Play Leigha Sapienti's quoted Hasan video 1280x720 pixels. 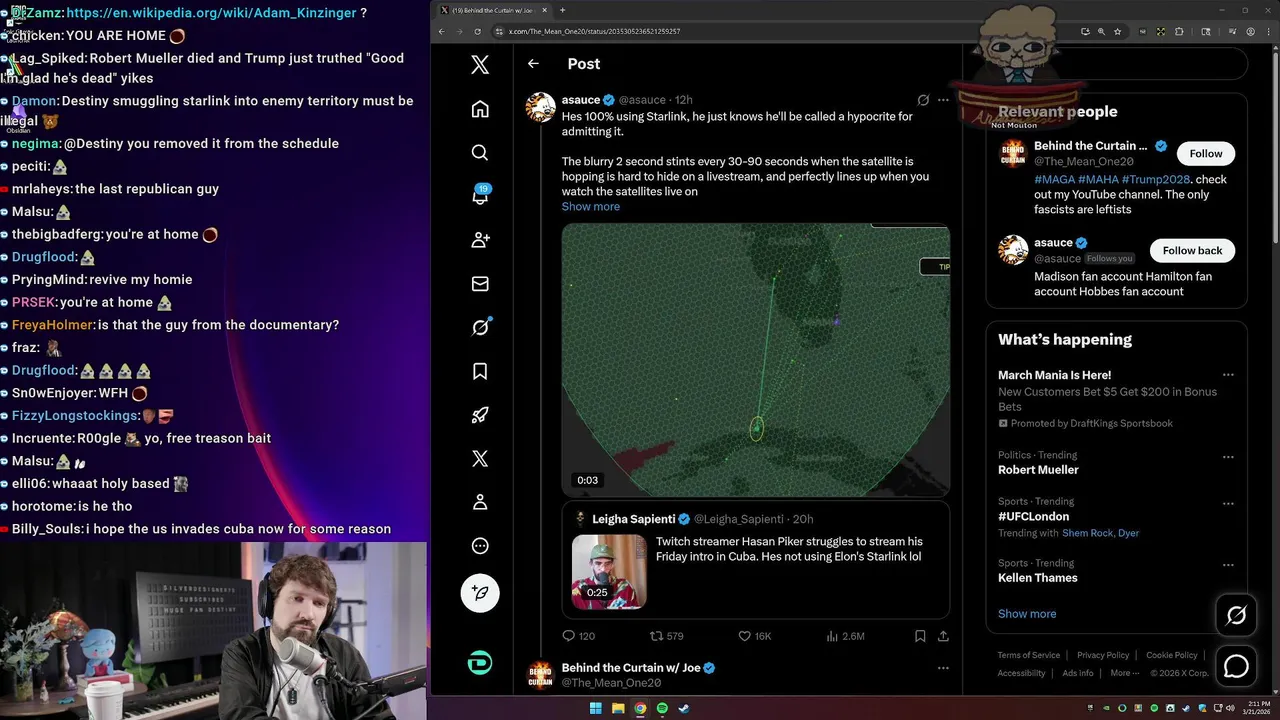(609, 572)
